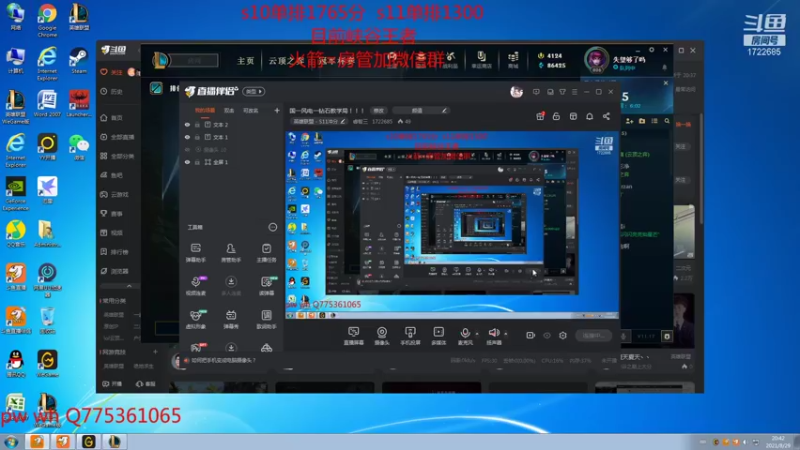Click the record video icon in control bar
Image resolution: width=800 pixels, height=450 pixels.
[531, 335]
